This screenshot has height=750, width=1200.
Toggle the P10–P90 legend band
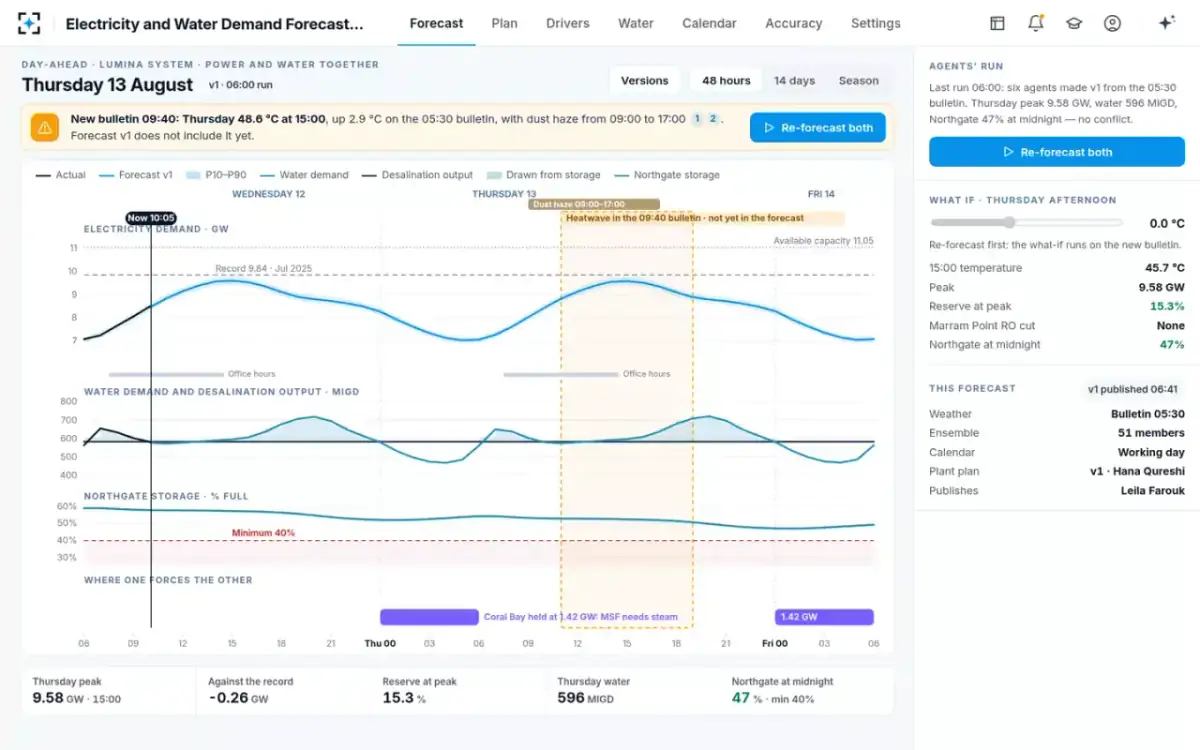point(217,175)
